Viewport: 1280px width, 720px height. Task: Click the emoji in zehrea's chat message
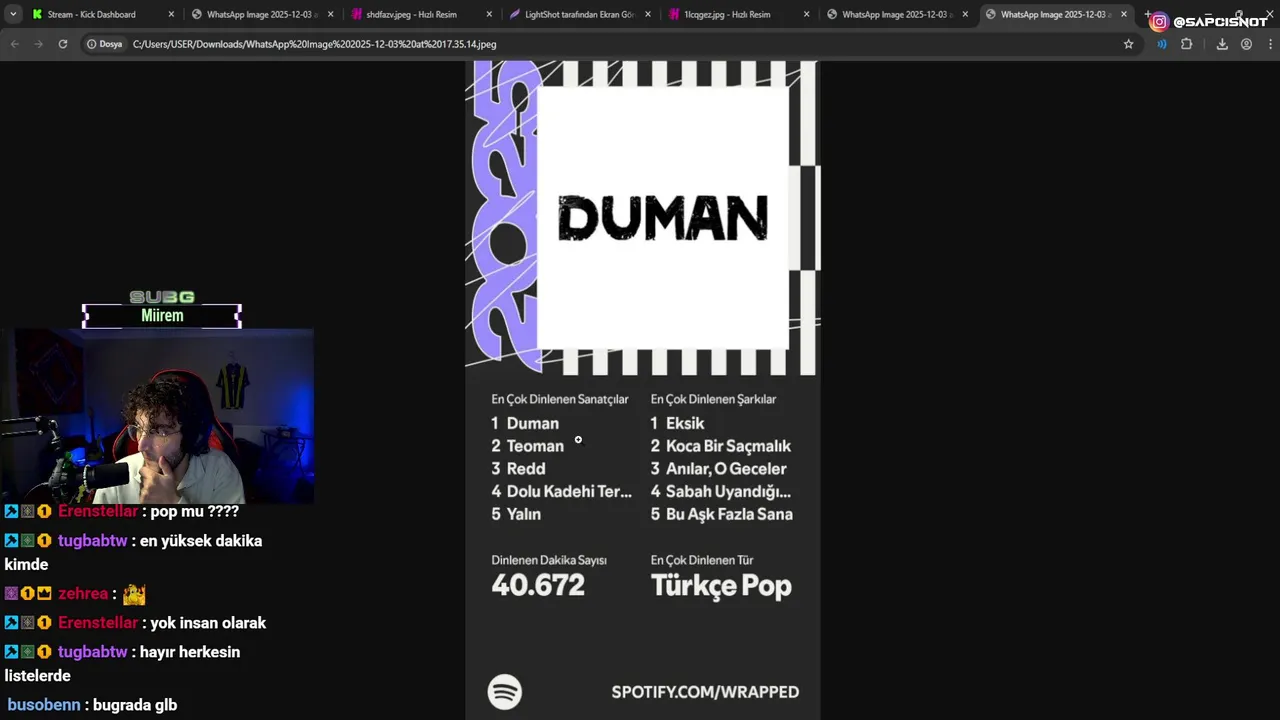click(x=134, y=594)
